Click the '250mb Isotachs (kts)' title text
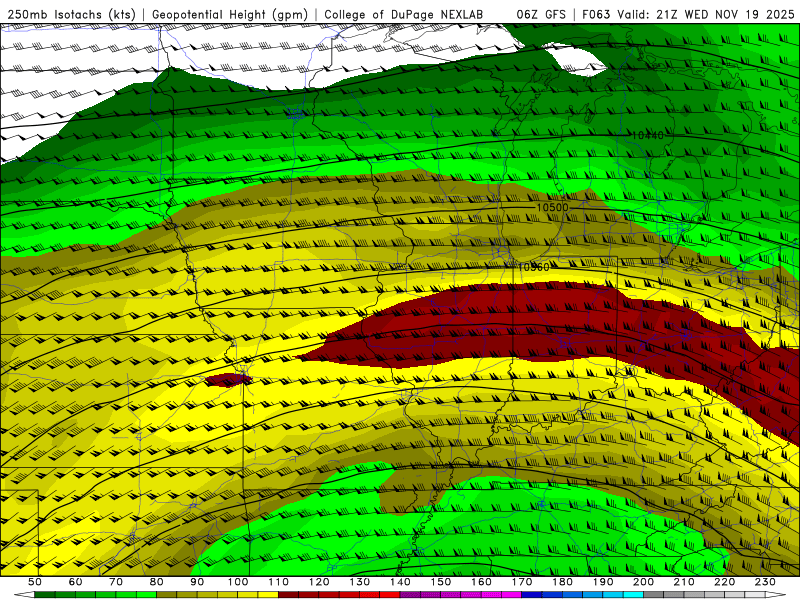Image resolution: width=800 pixels, height=600 pixels. [x=71, y=14]
